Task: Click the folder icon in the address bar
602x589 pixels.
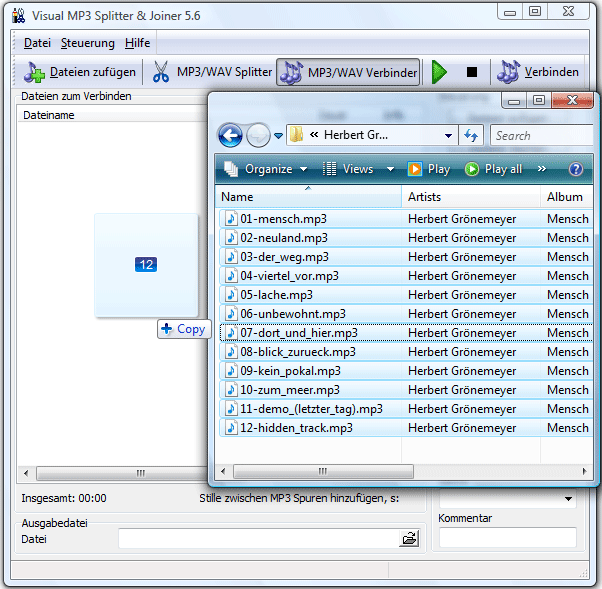Action: [x=296, y=135]
